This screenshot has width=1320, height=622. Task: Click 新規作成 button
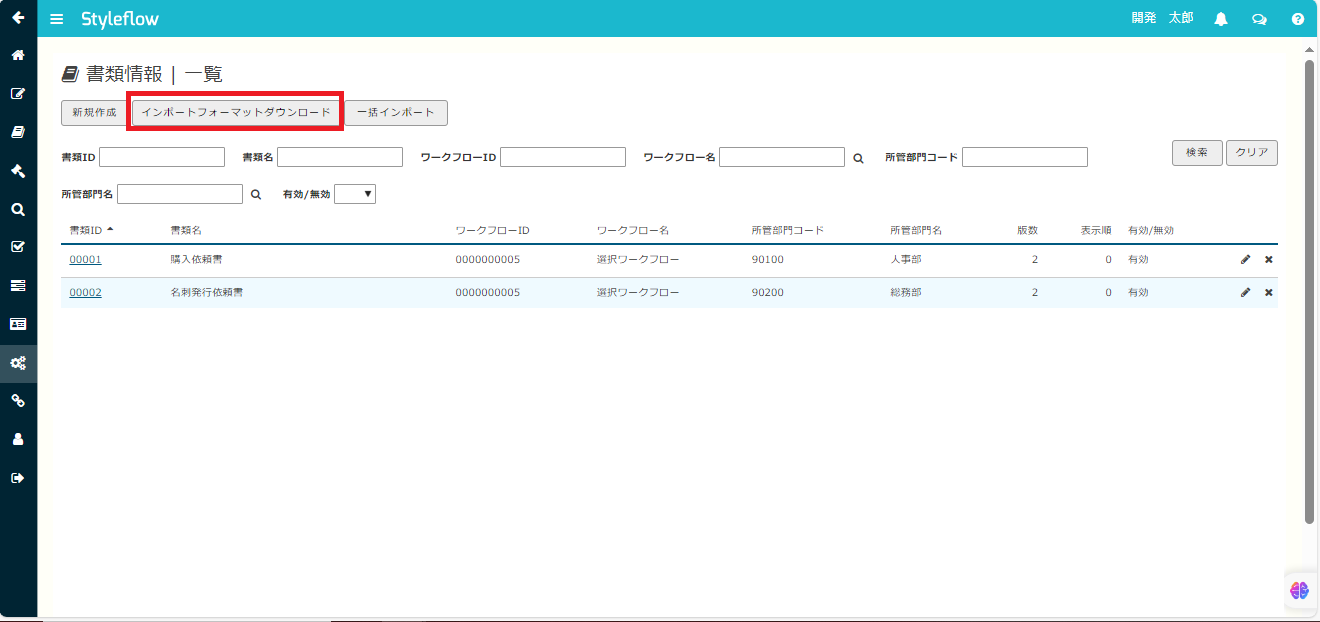coord(94,112)
